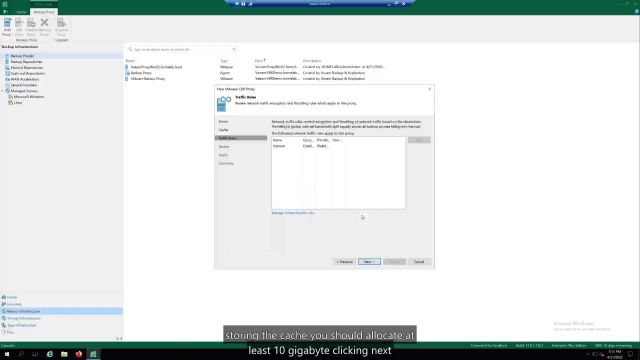
Task: Click the Add Proxy ribbon icon
Action: point(7,27)
